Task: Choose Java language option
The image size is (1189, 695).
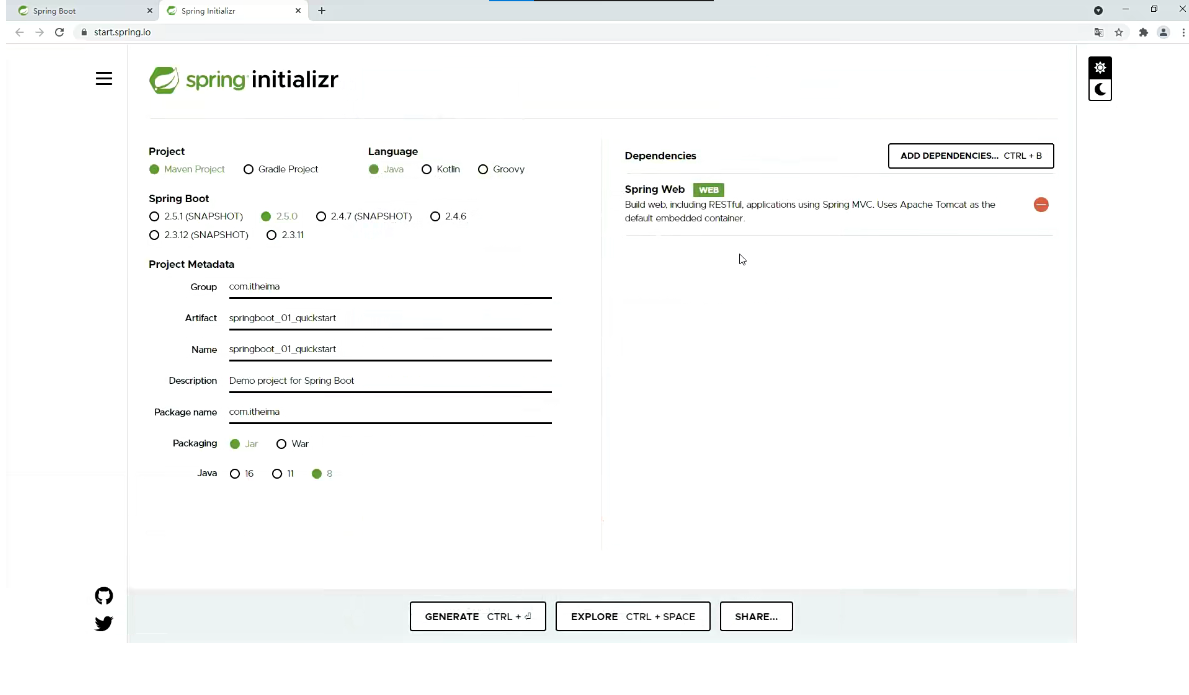Action: pyautogui.click(x=374, y=169)
